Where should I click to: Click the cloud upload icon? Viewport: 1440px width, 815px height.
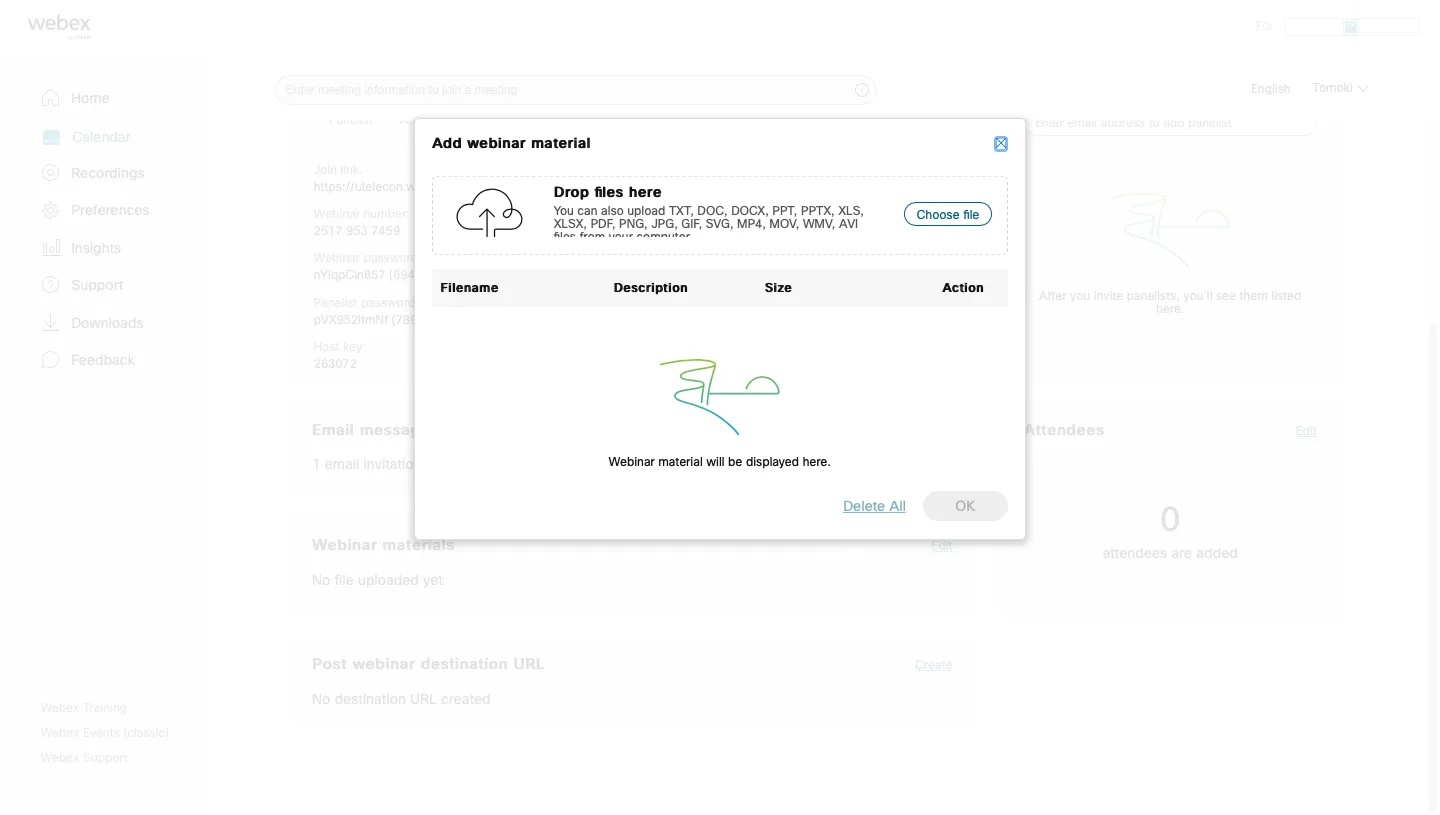(489, 213)
